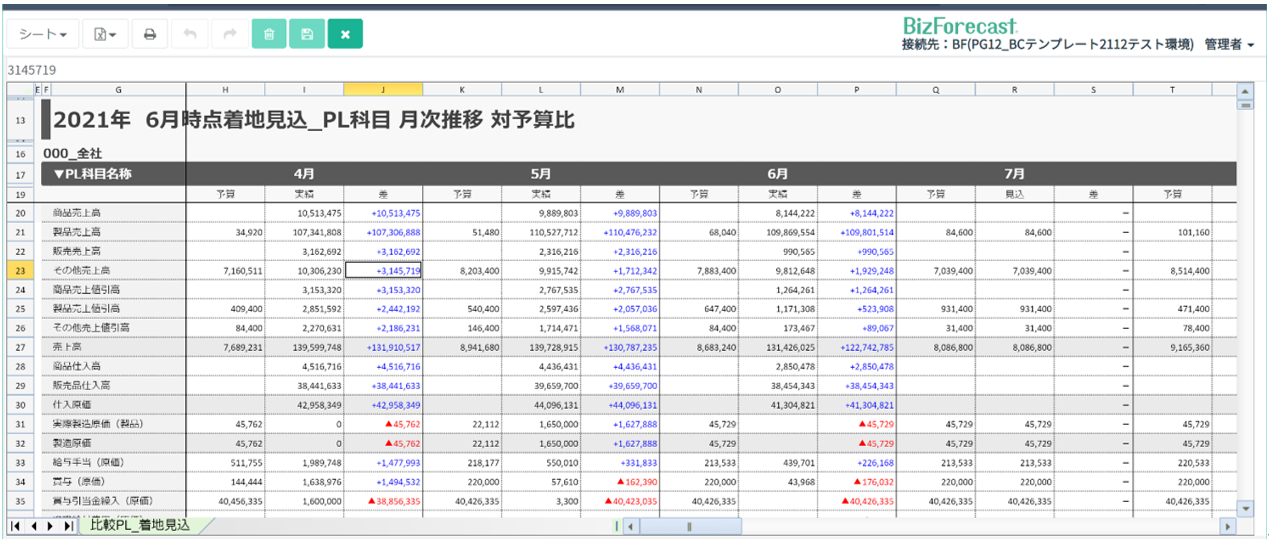Screen dimensions: 1269x539
Task: Select column J header
Action: [x=383, y=90]
